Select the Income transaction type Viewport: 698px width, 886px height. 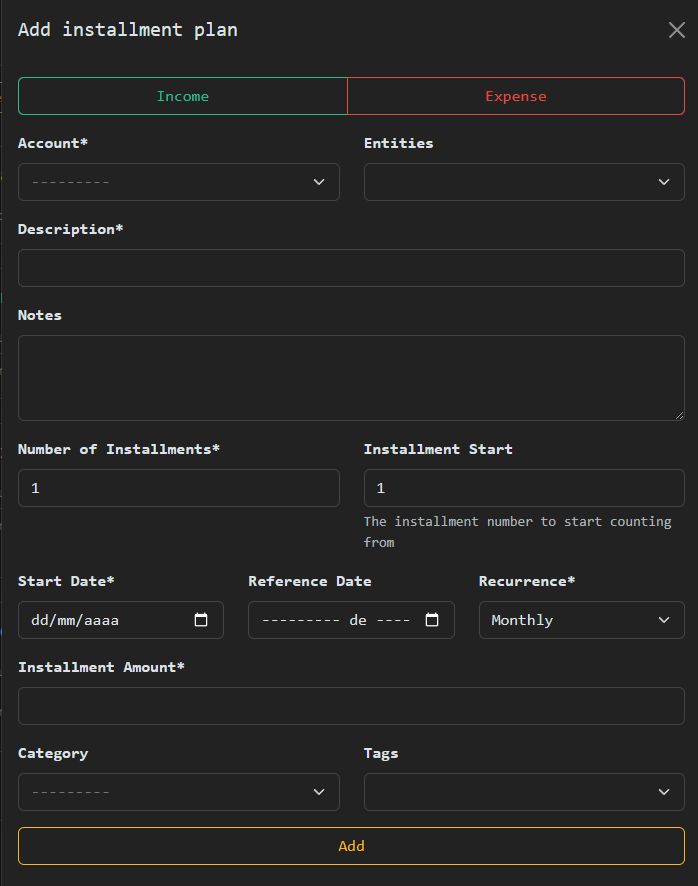(x=183, y=96)
